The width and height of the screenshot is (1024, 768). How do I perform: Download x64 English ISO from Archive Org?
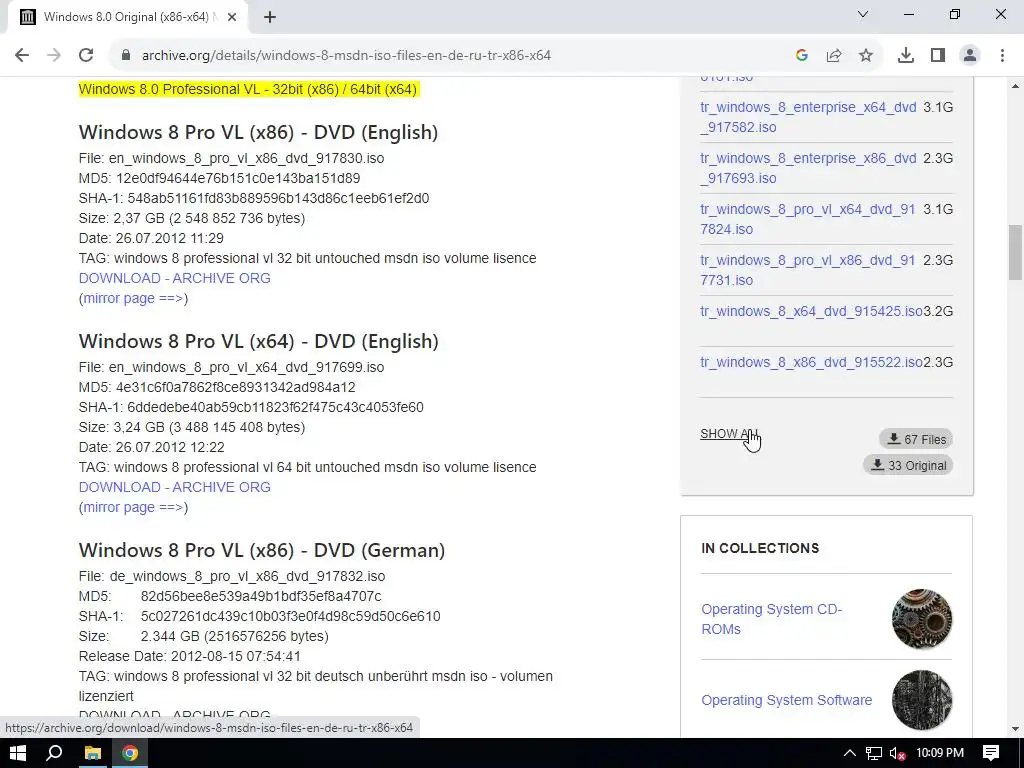click(x=174, y=487)
